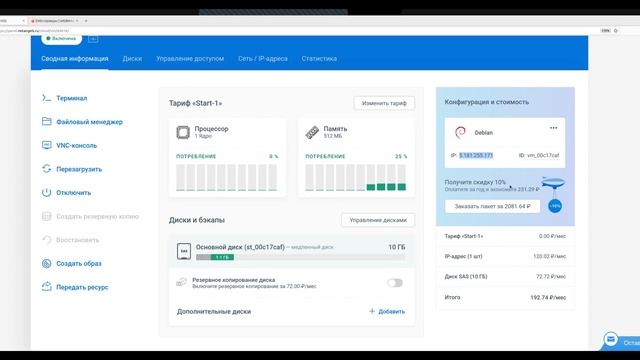
Task: Click the memory consumption bar chart
Action: 356,178
